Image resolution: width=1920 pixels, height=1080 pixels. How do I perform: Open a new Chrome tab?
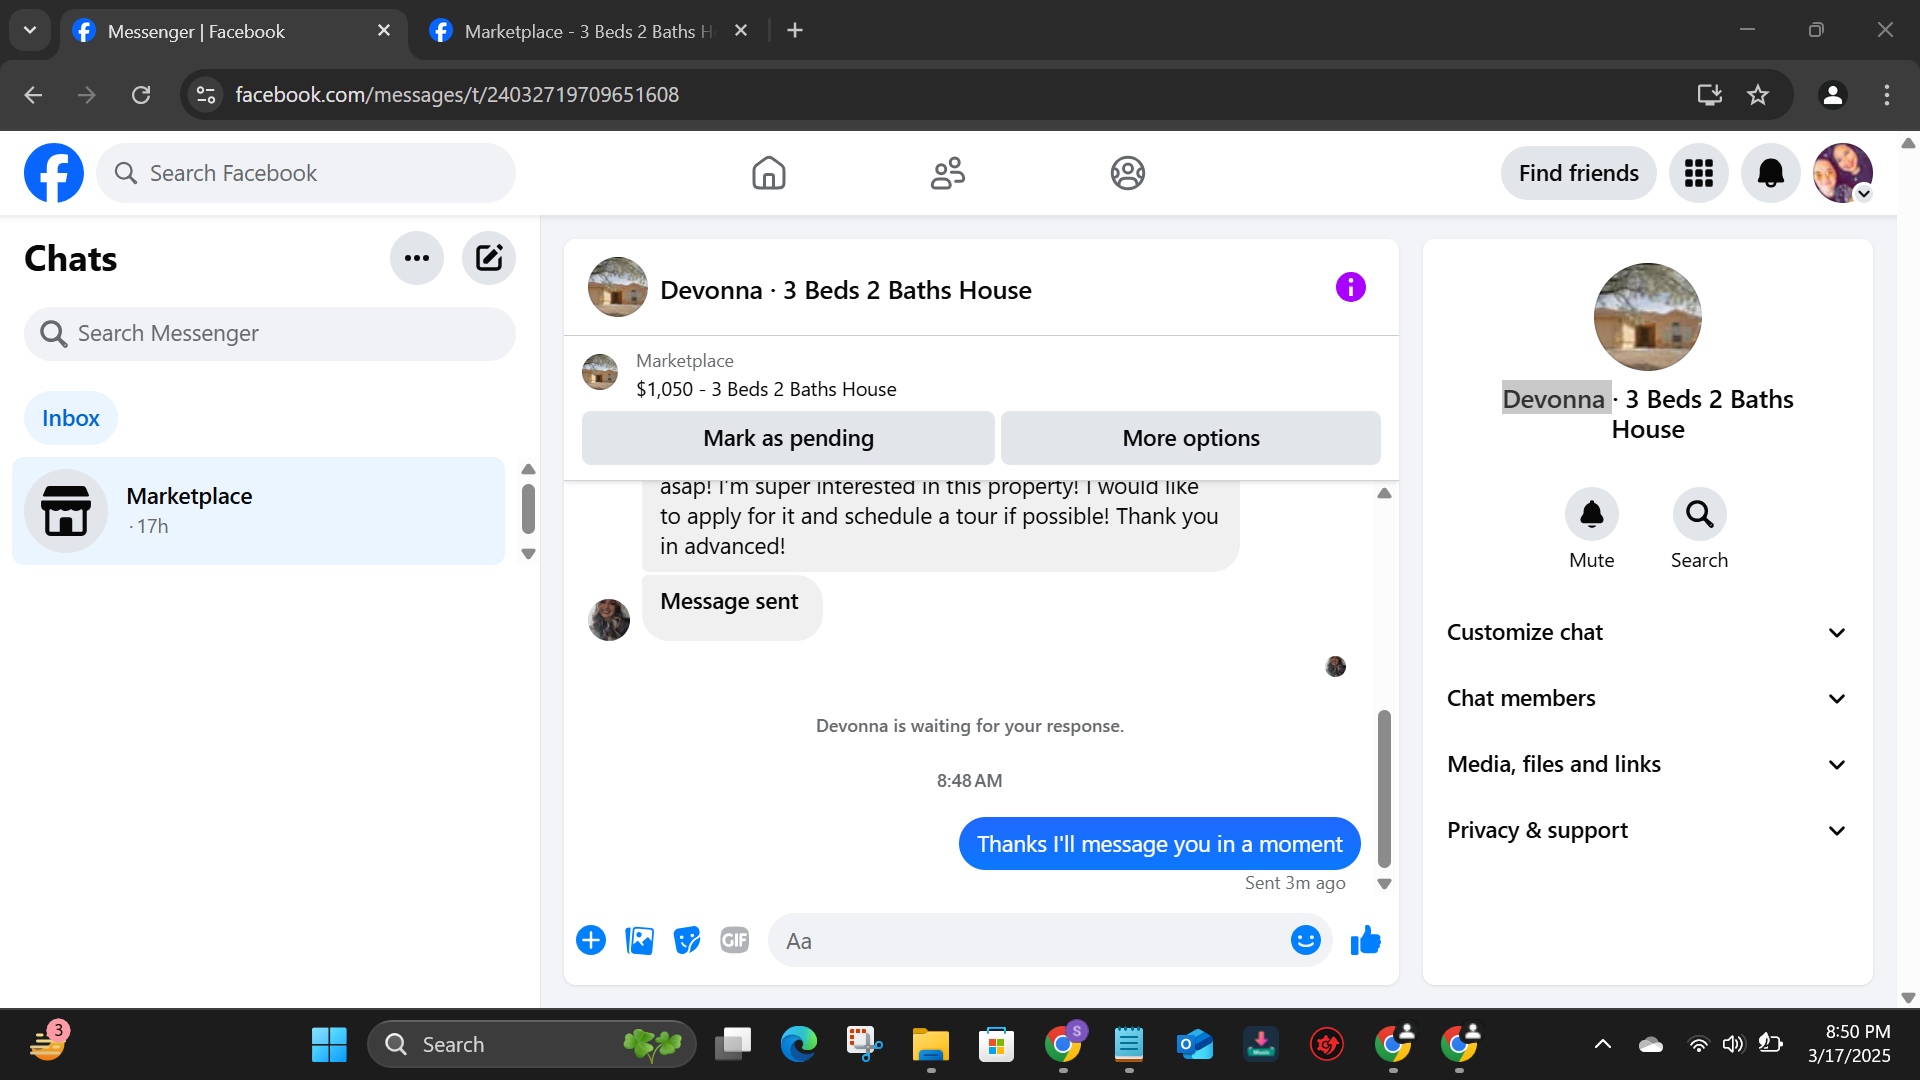795,30
